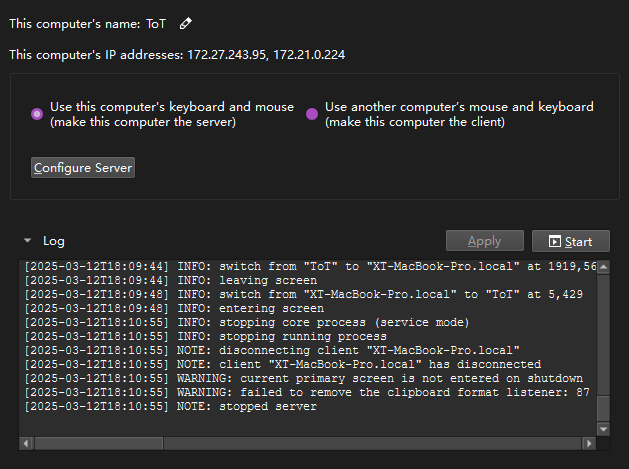Click the log's scroll-left arrow
The image size is (629, 469).
click(x=26, y=443)
